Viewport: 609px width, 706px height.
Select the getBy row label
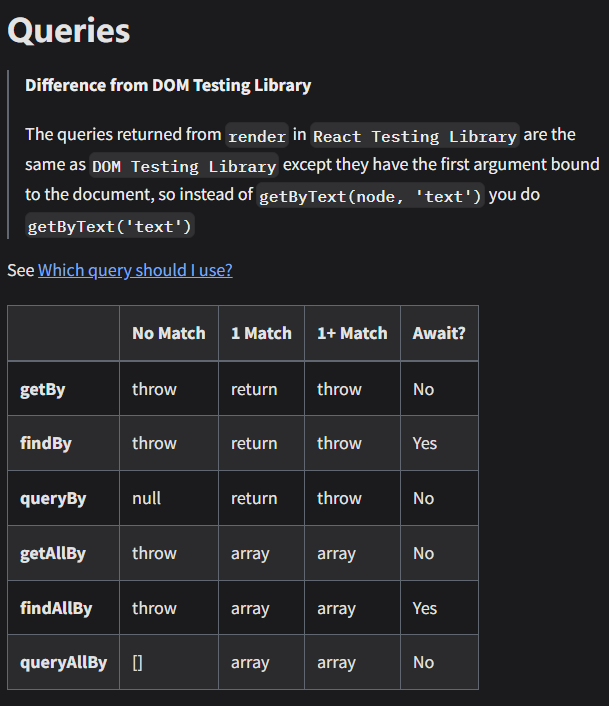[x=43, y=389]
